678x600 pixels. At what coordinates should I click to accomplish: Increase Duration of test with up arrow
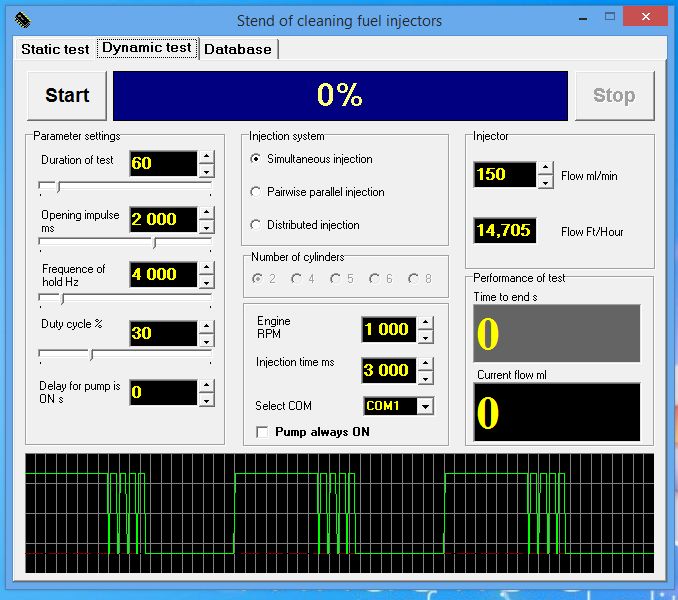tap(206, 157)
